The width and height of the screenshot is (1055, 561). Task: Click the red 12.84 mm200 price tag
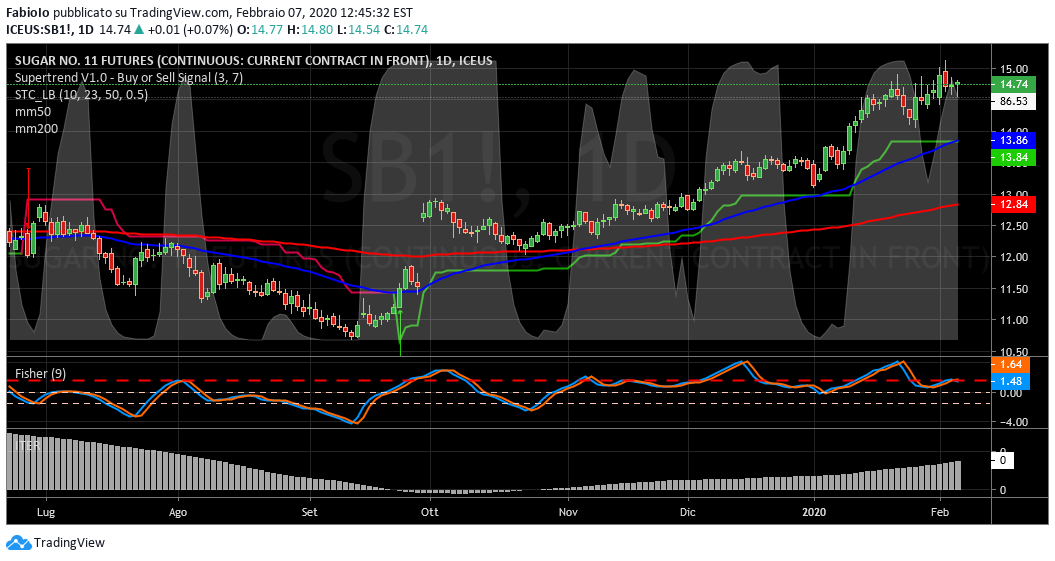click(x=1008, y=205)
